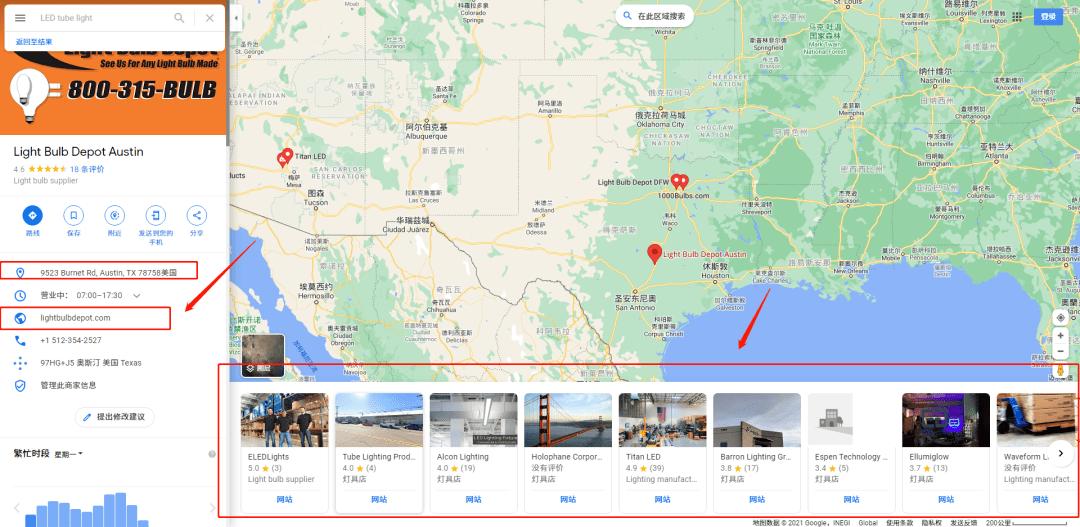Zoom out the map with minus

coord(1060,351)
